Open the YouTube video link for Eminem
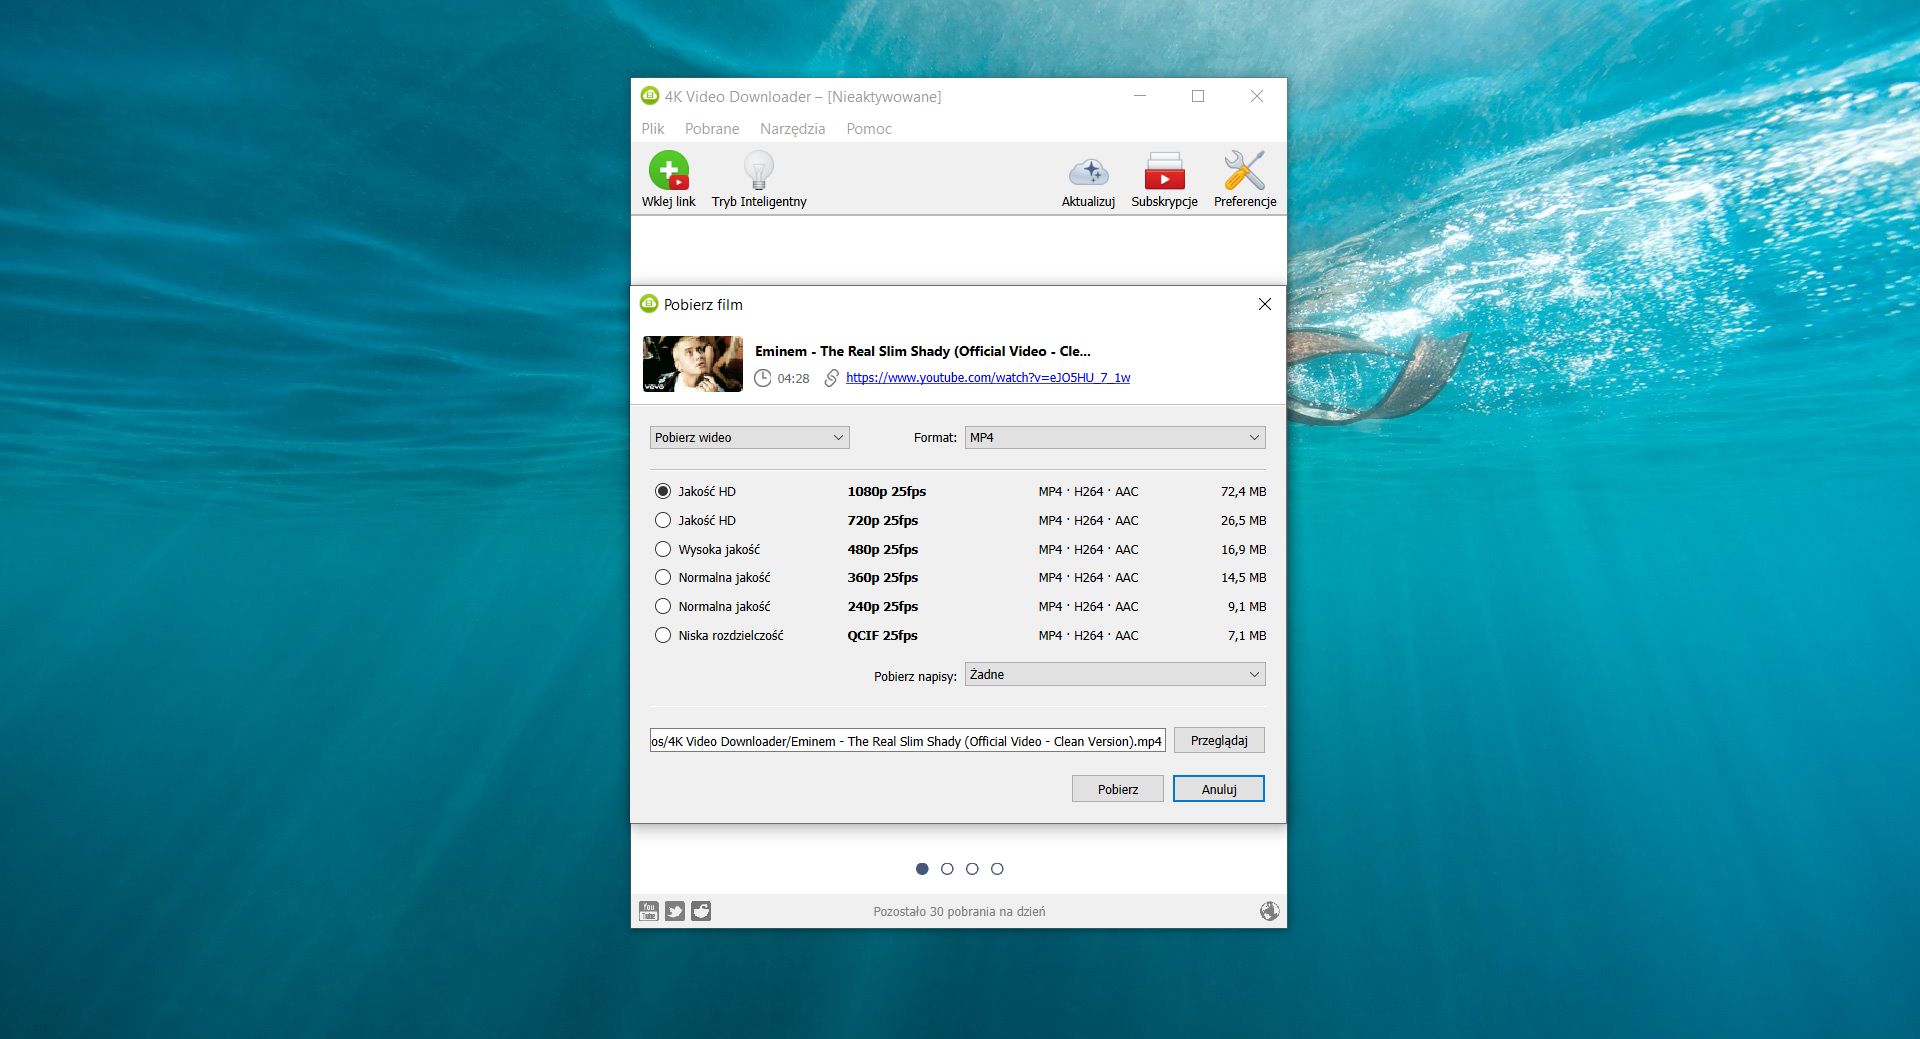Viewport: 1920px width, 1039px height. (987, 378)
